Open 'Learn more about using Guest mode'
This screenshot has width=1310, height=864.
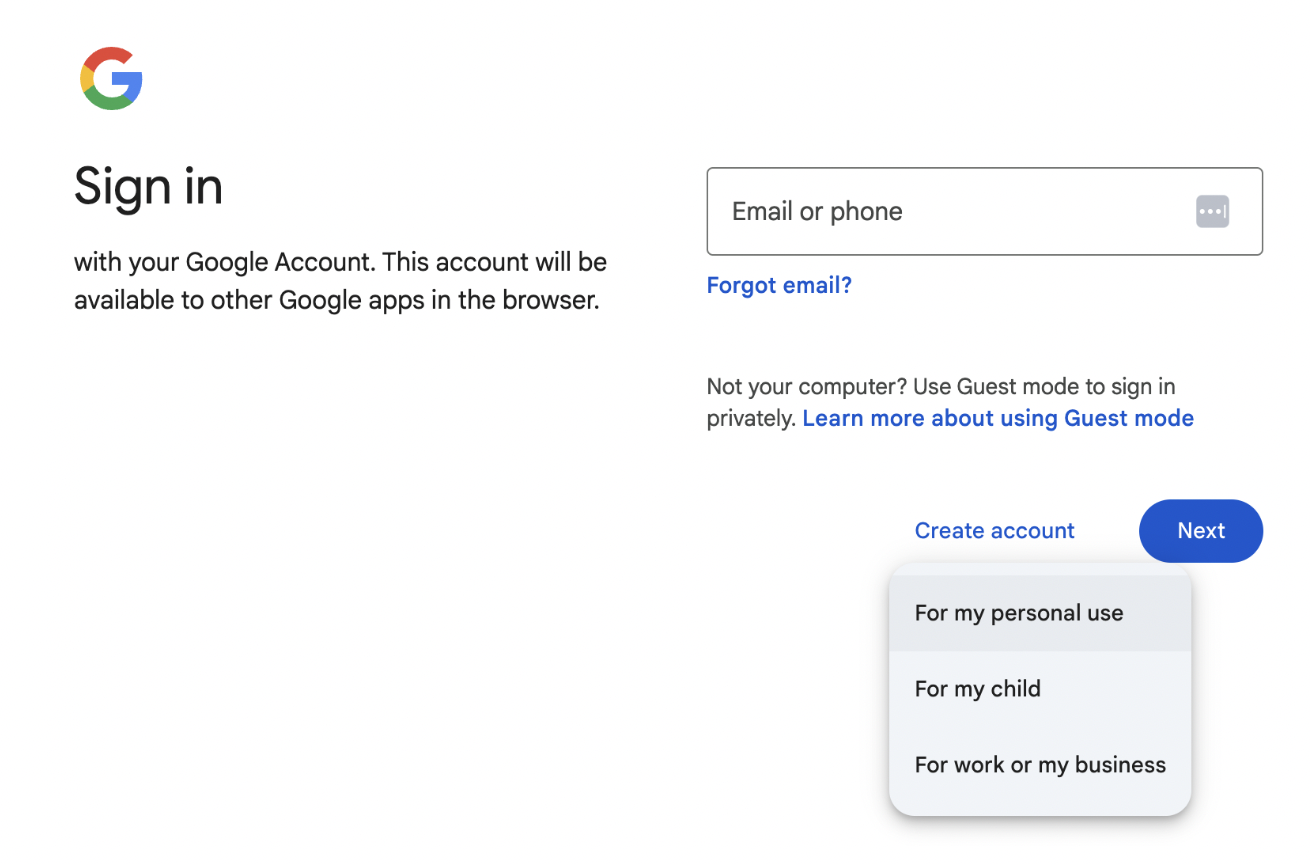click(x=998, y=417)
